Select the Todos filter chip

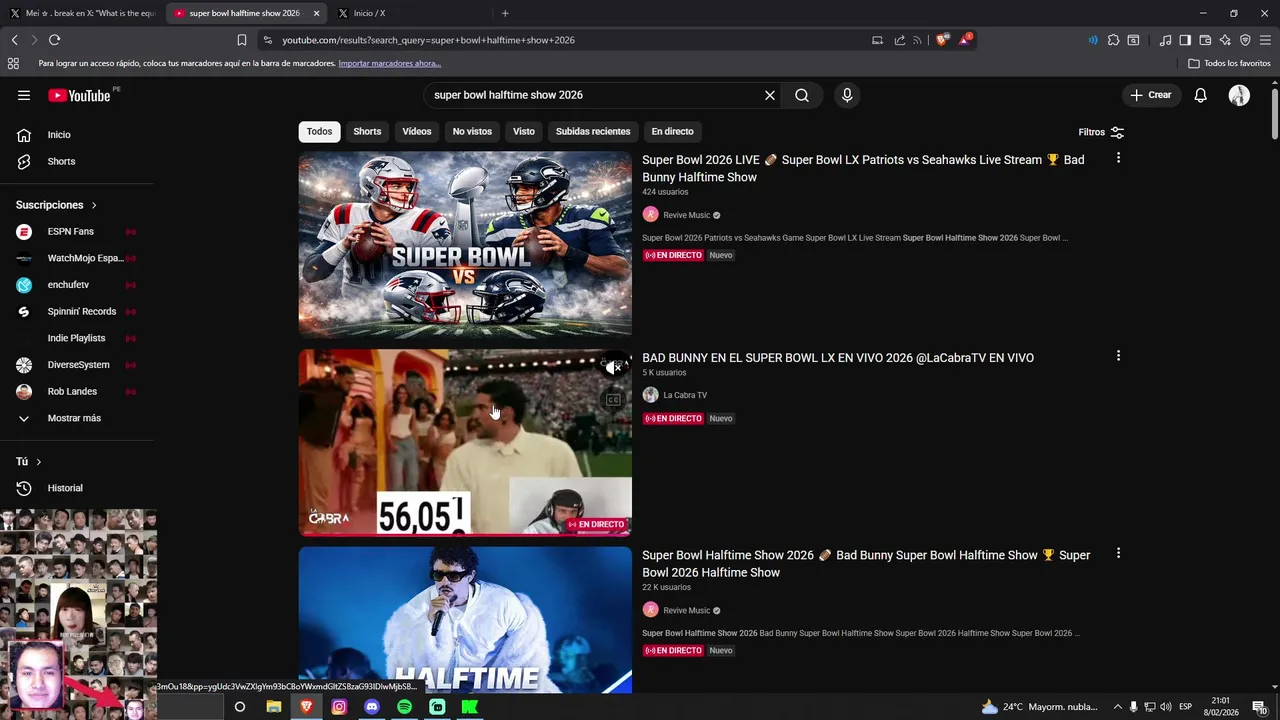tap(319, 131)
